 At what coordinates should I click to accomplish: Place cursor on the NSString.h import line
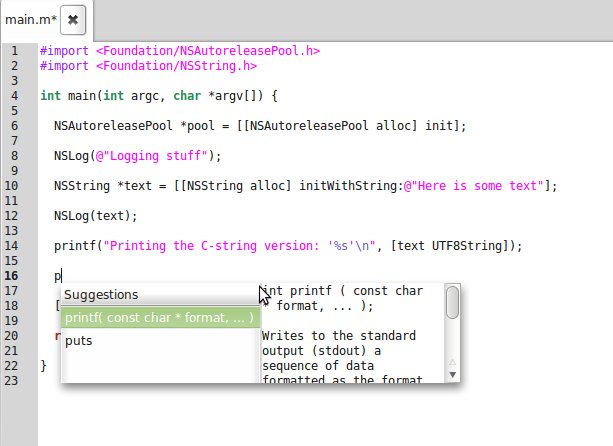pyautogui.click(x=148, y=66)
